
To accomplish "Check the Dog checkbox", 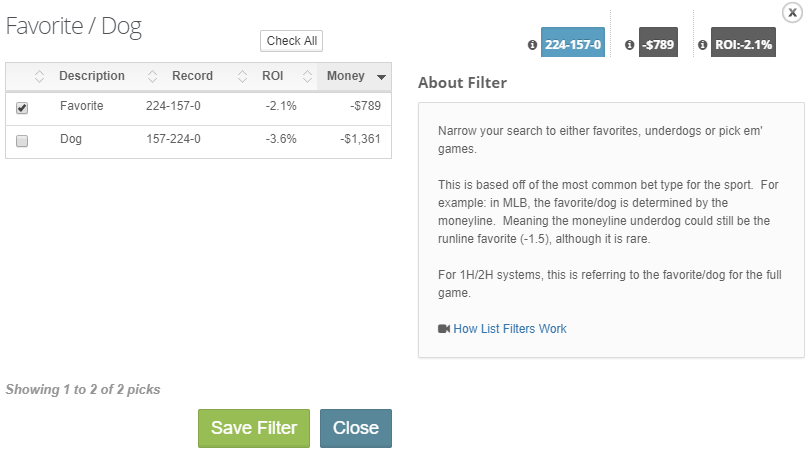I will pos(22,141).
